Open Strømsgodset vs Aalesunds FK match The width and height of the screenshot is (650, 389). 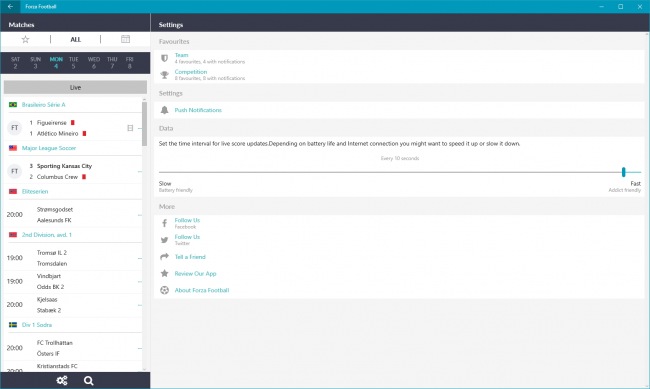tap(73, 215)
